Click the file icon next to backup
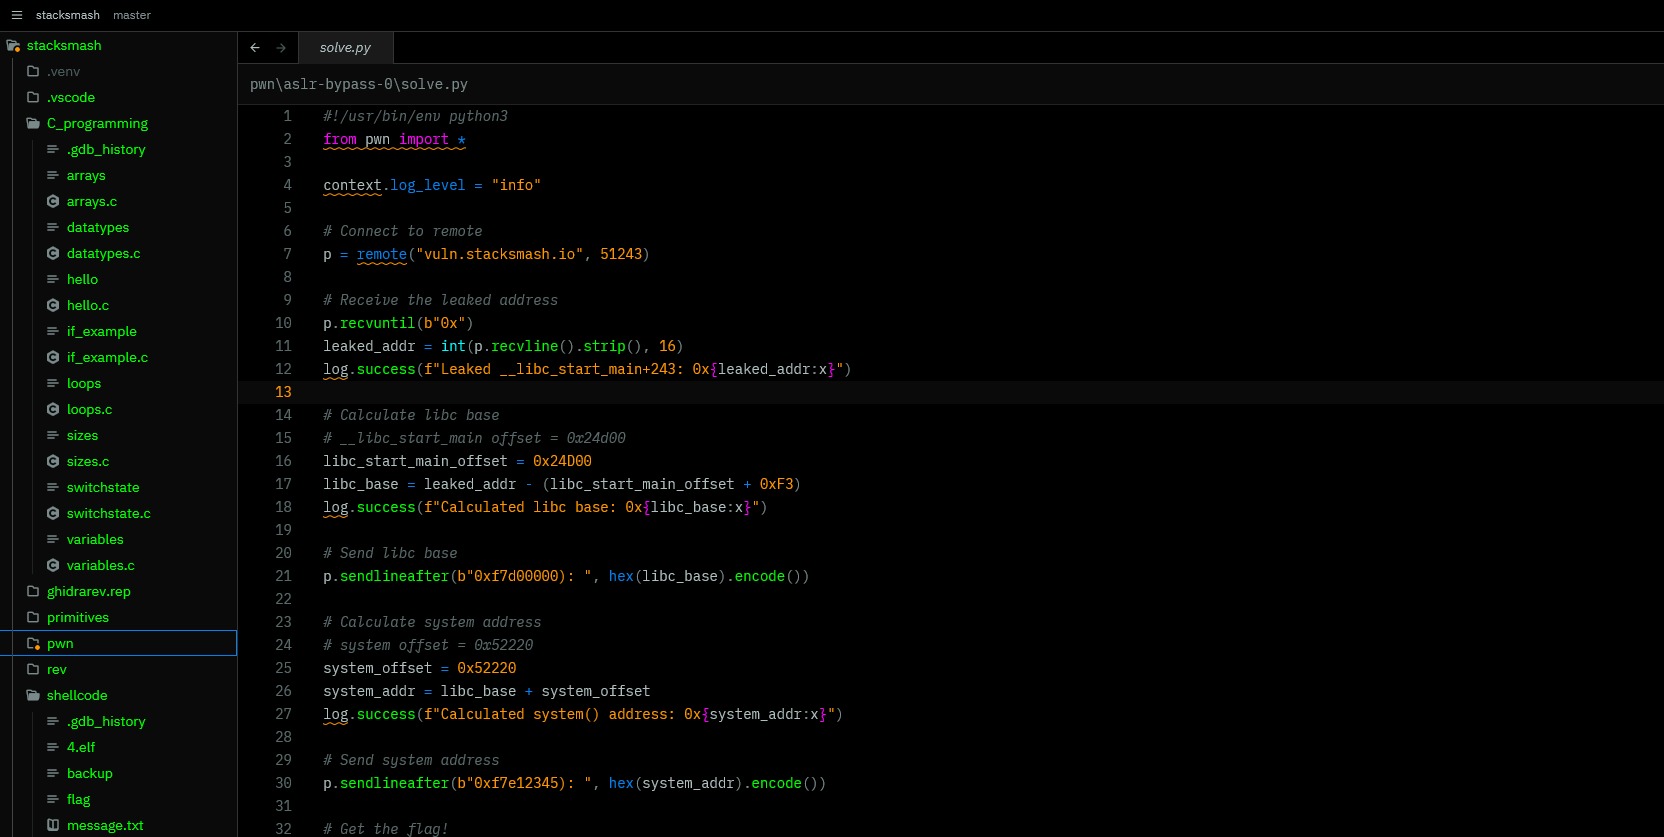Viewport: 1664px width, 837px height. click(x=53, y=773)
